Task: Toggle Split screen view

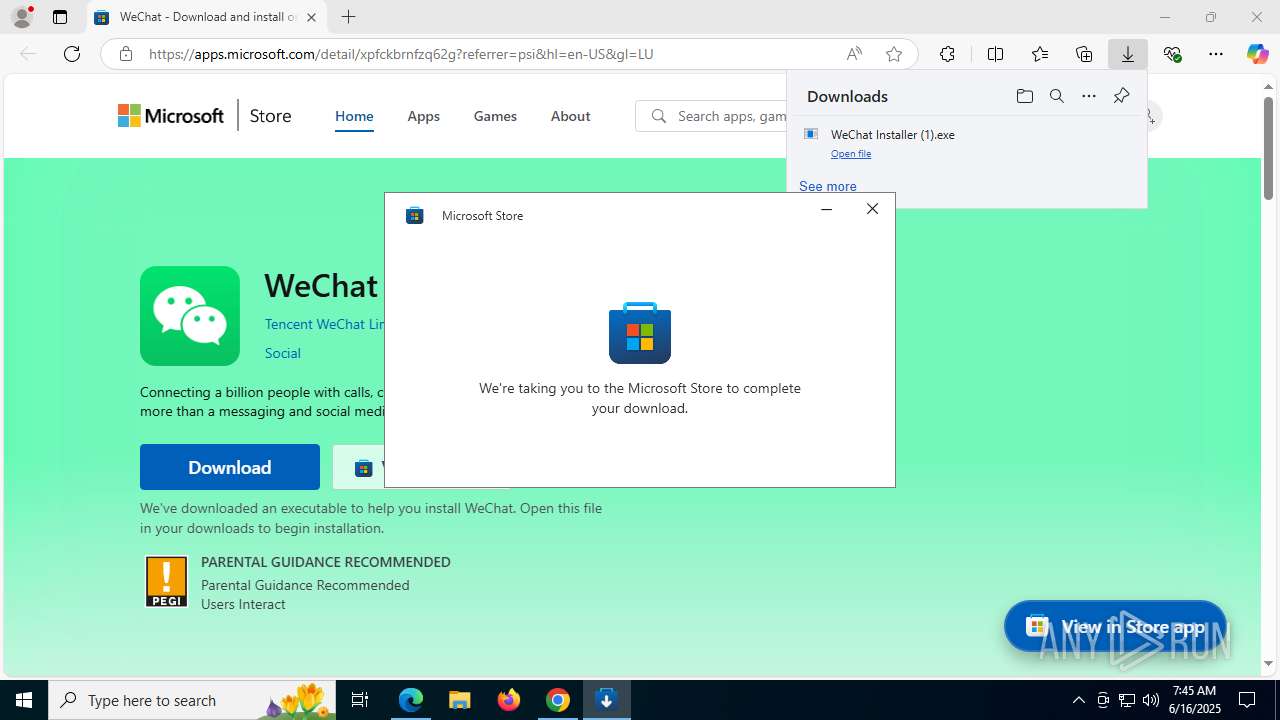Action: tap(995, 54)
